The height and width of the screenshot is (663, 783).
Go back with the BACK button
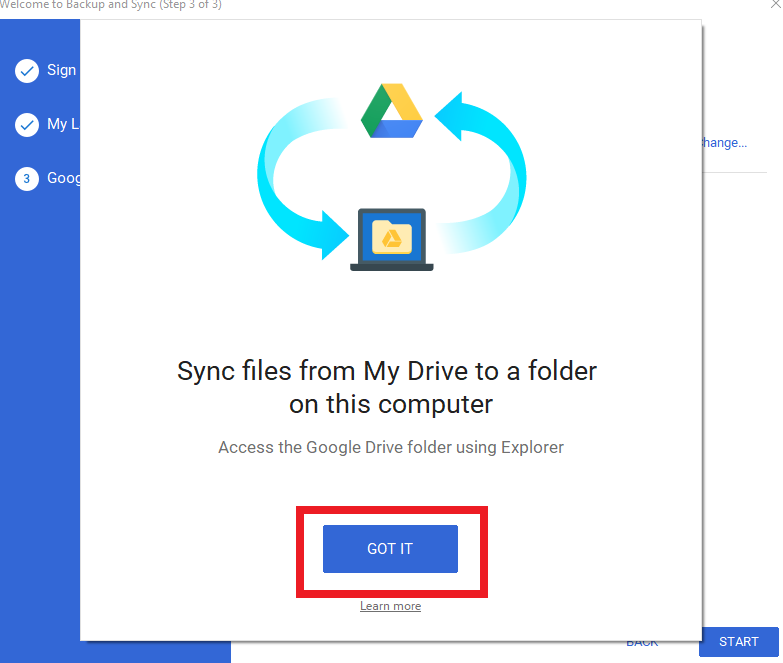[x=642, y=644]
